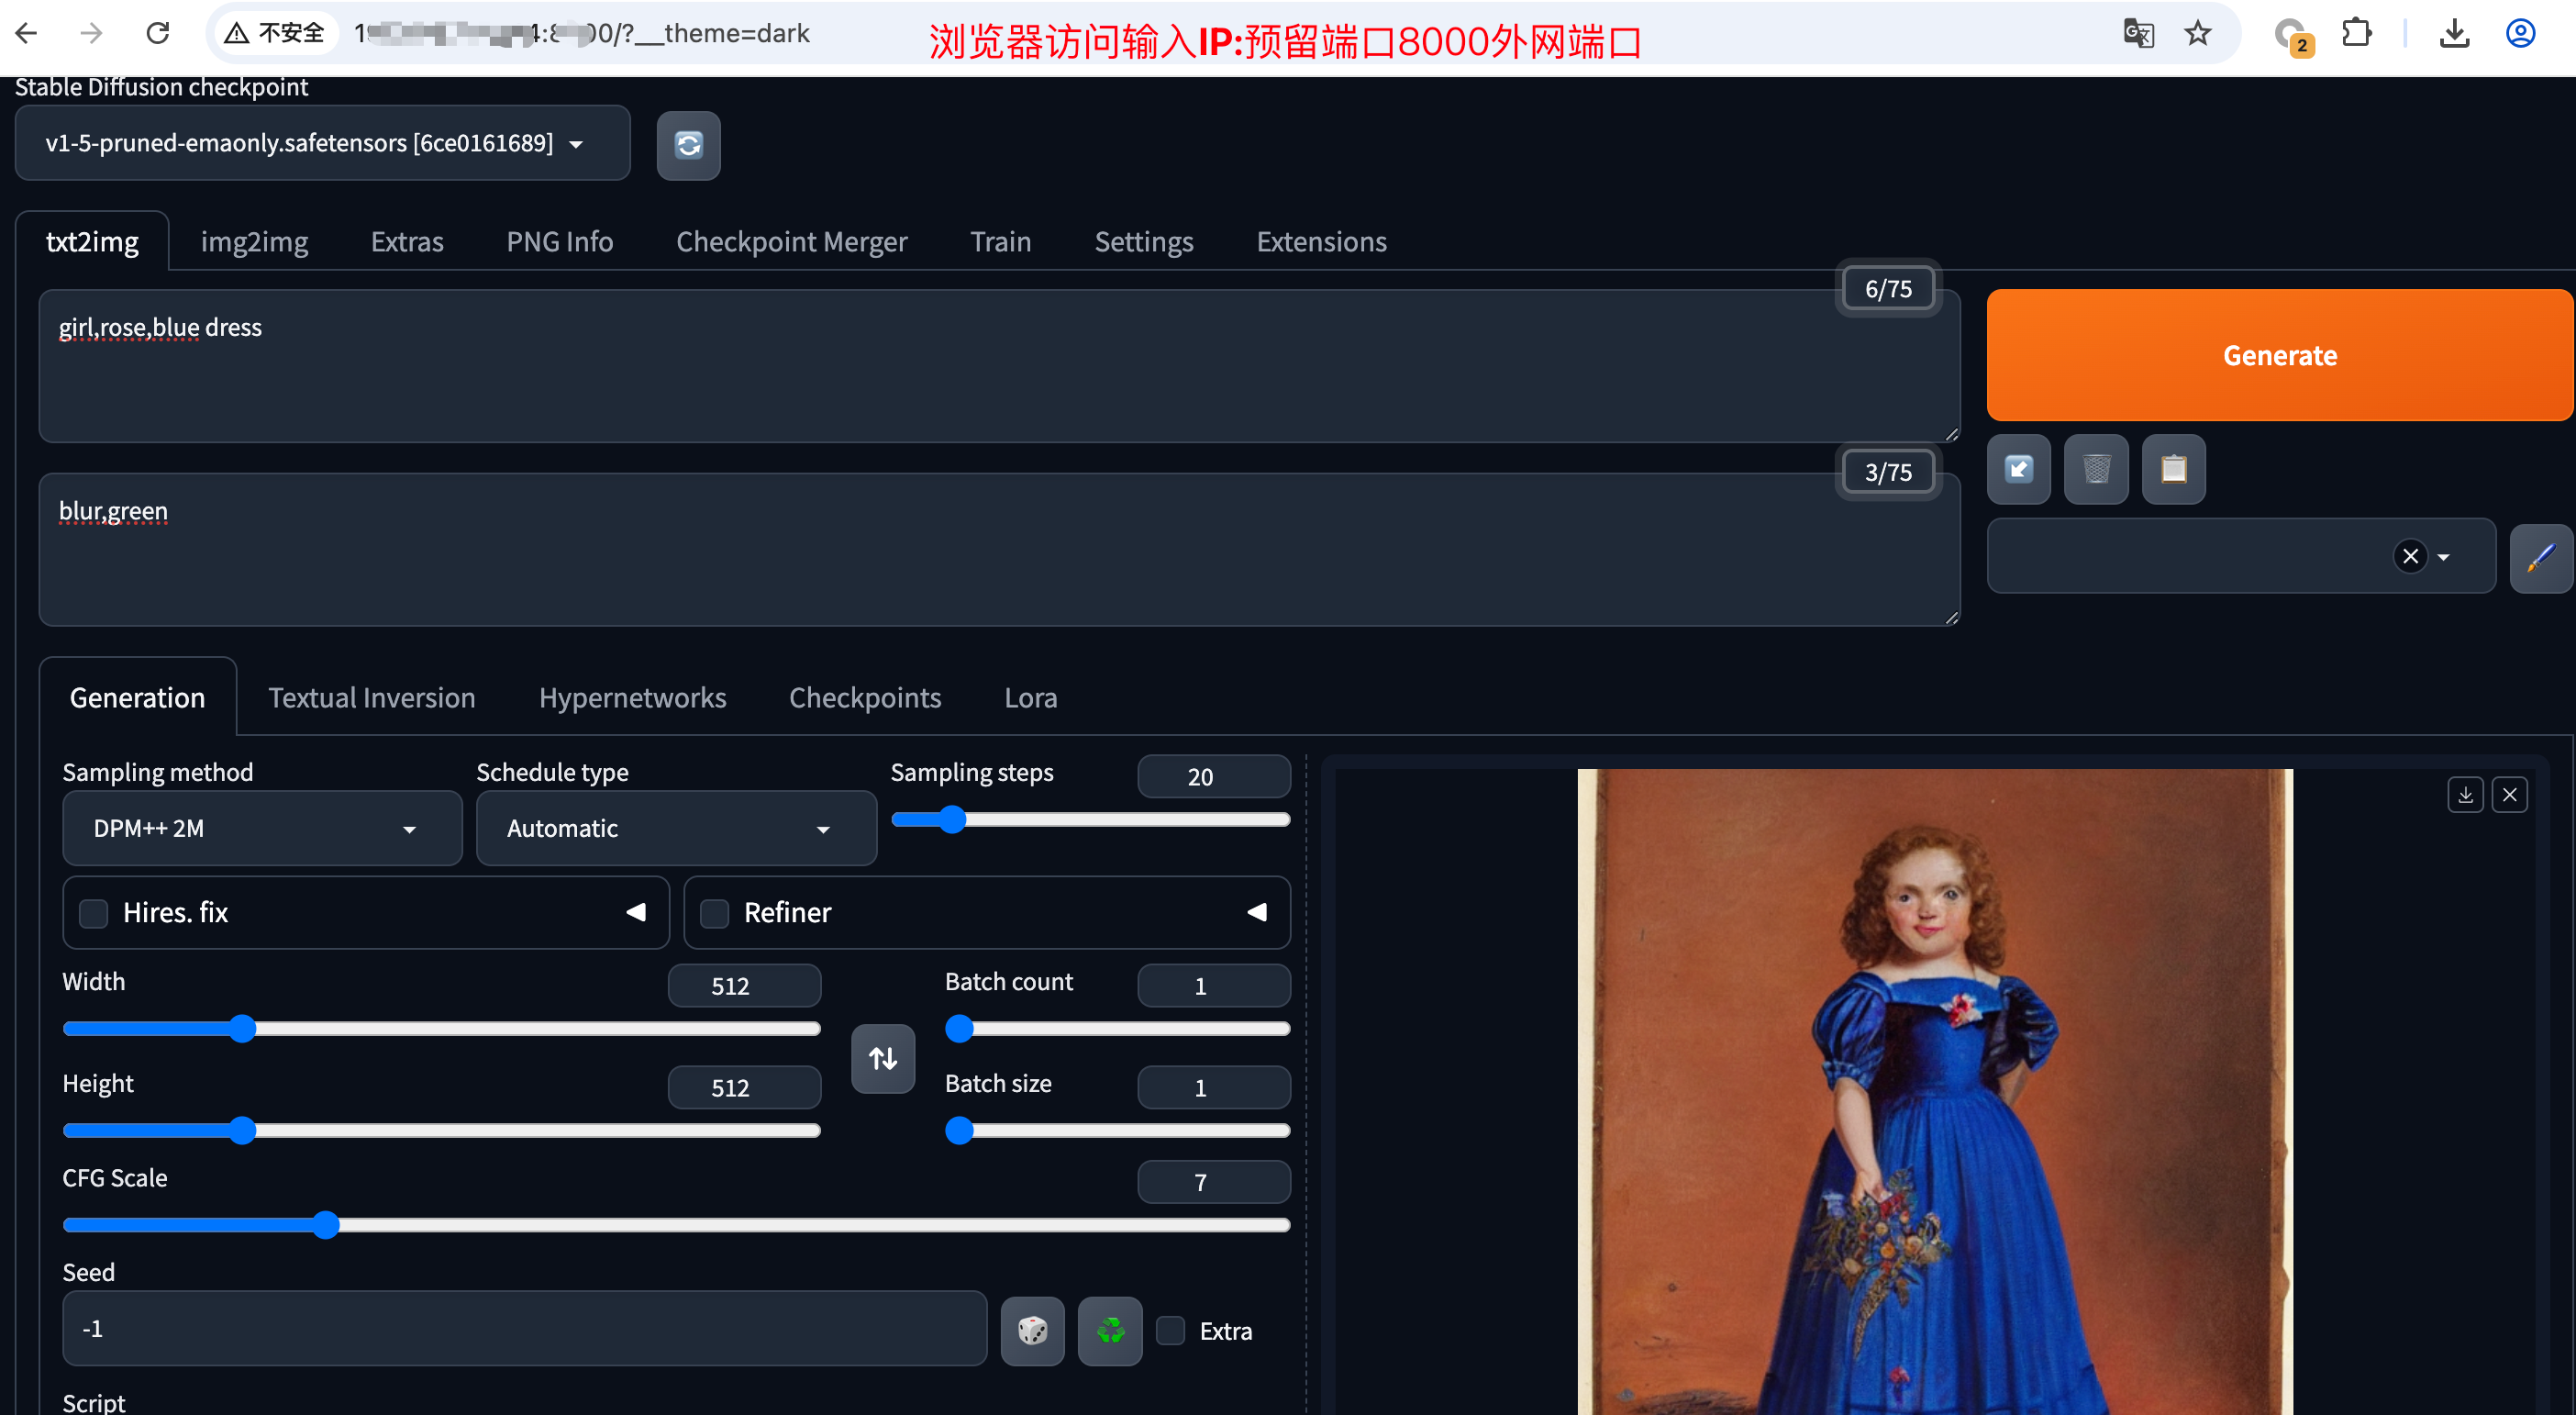Check the Extra seed option
Image resolution: width=2576 pixels, height=1415 pixels.
[1170, 1330]
